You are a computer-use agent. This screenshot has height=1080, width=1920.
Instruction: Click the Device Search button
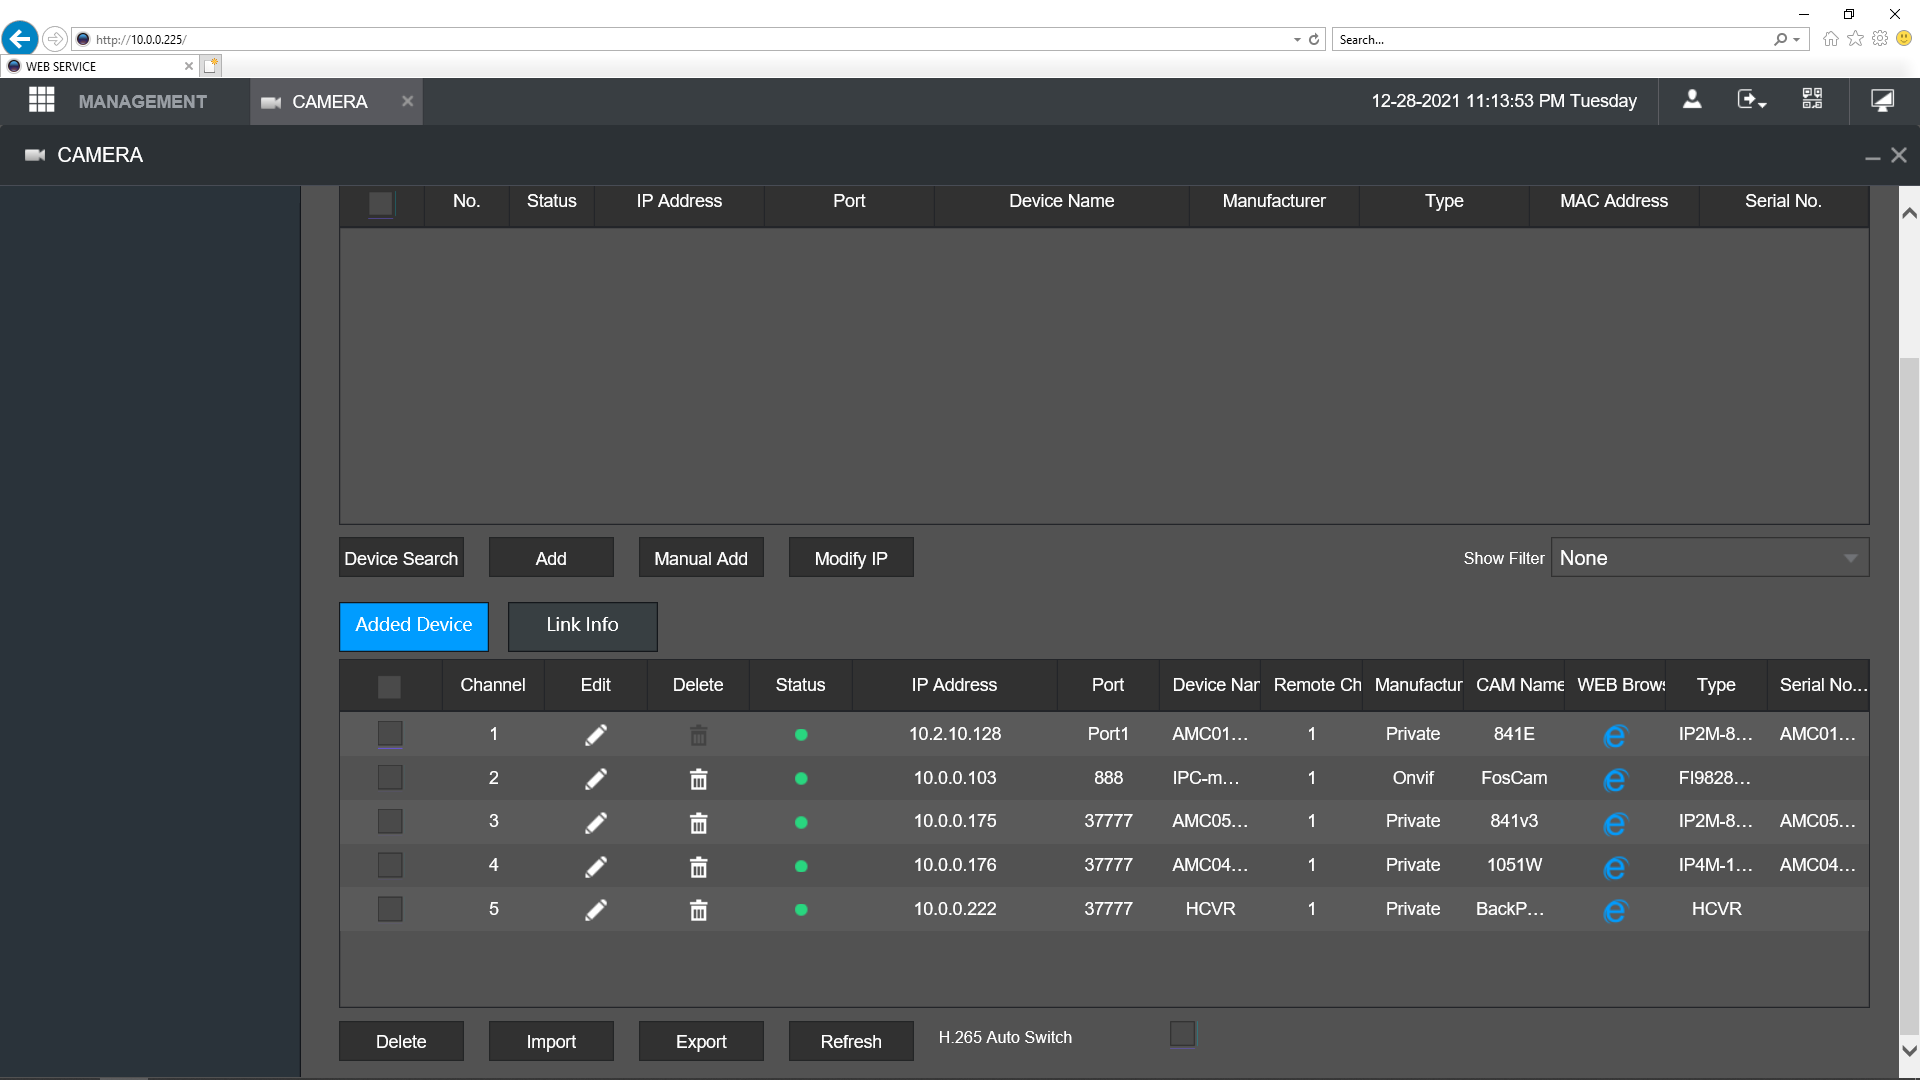(x=401, y=558)
